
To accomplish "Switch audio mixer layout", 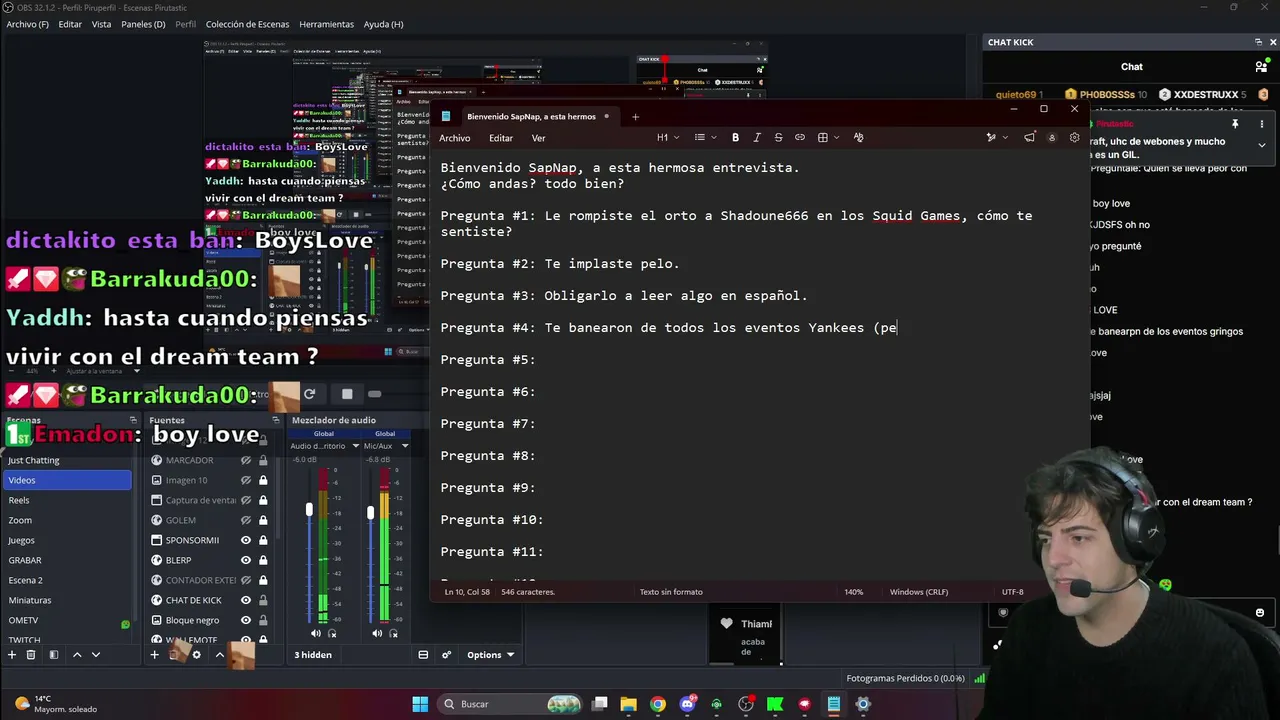I will 423,655.
